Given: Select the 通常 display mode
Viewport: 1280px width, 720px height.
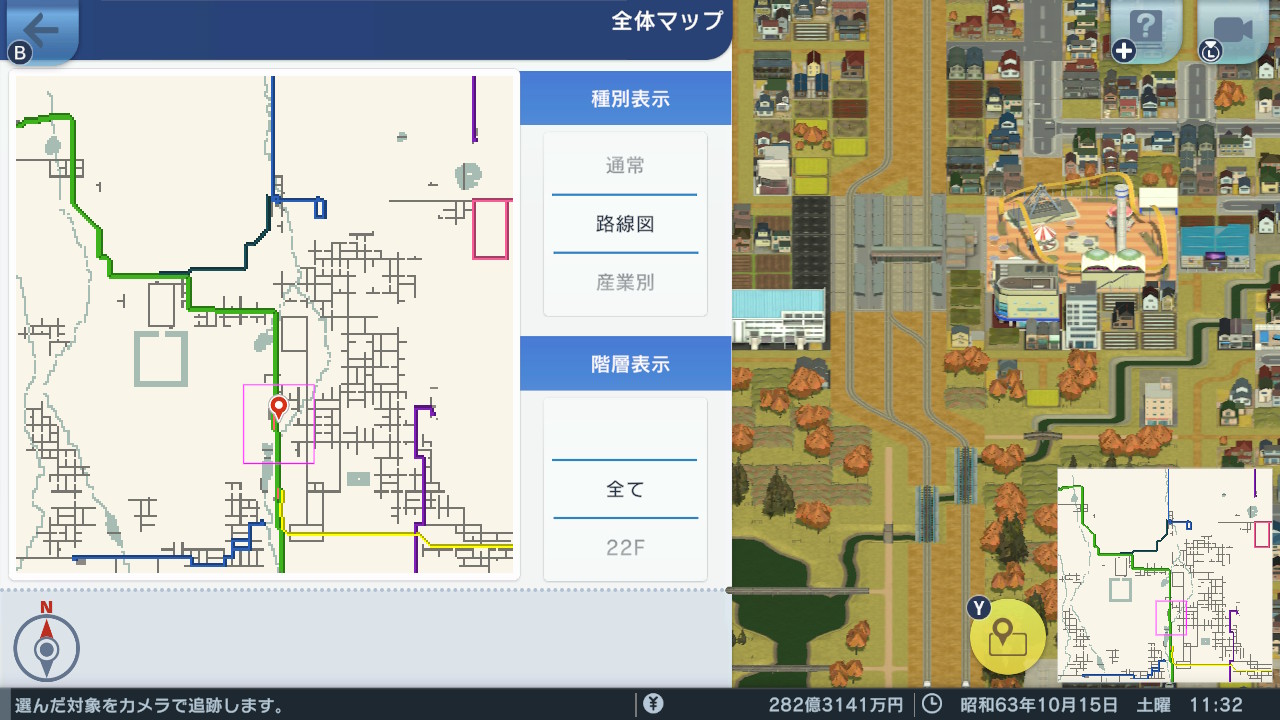Looking at the screenshot, I should [624, 166].
